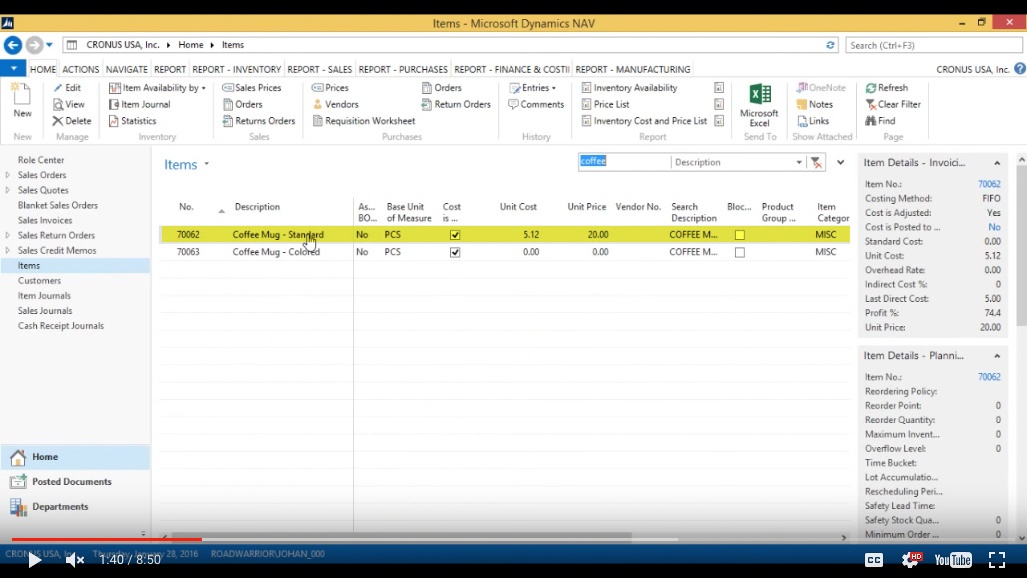Open the Find tool
This screenshot has width=1027, height=578.
tap(886, 120)
